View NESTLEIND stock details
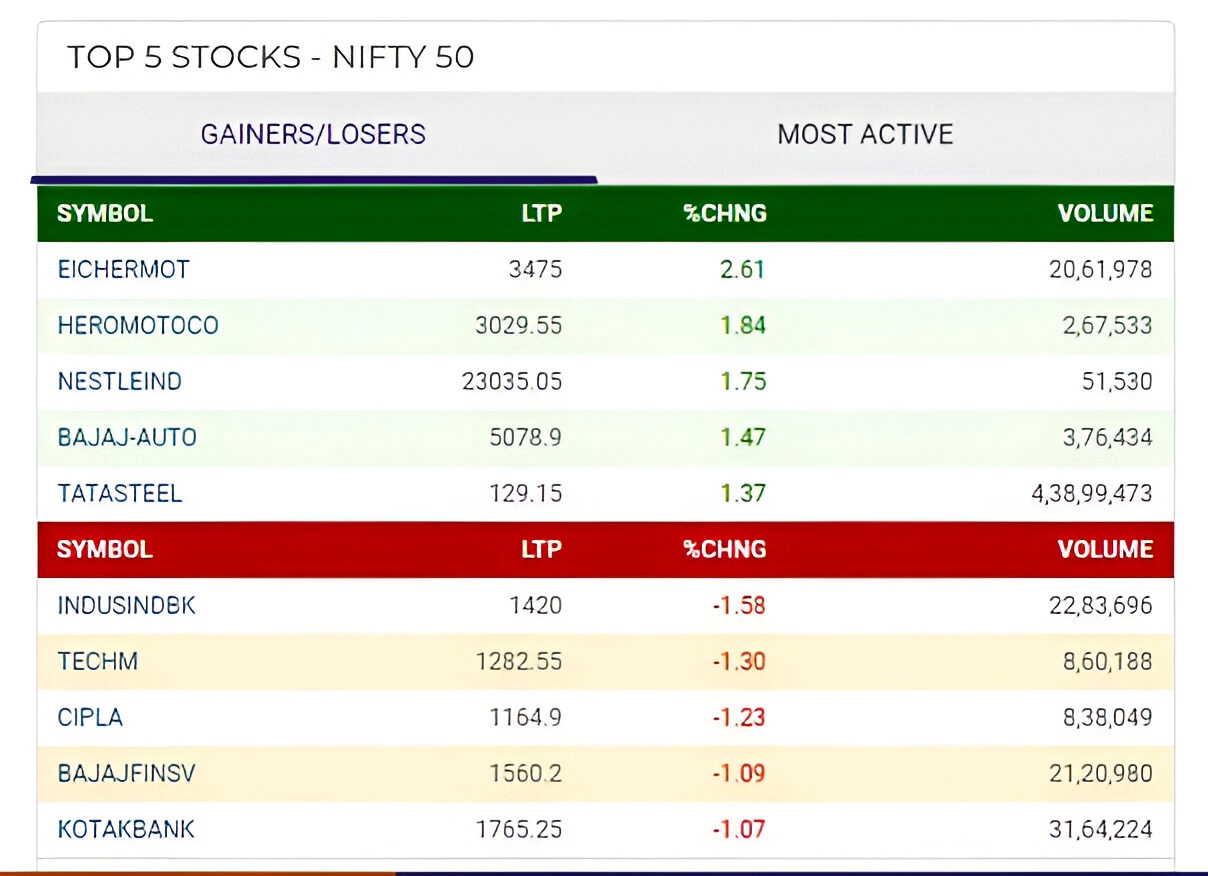1208x876 pixels. (x=120, y=381)
